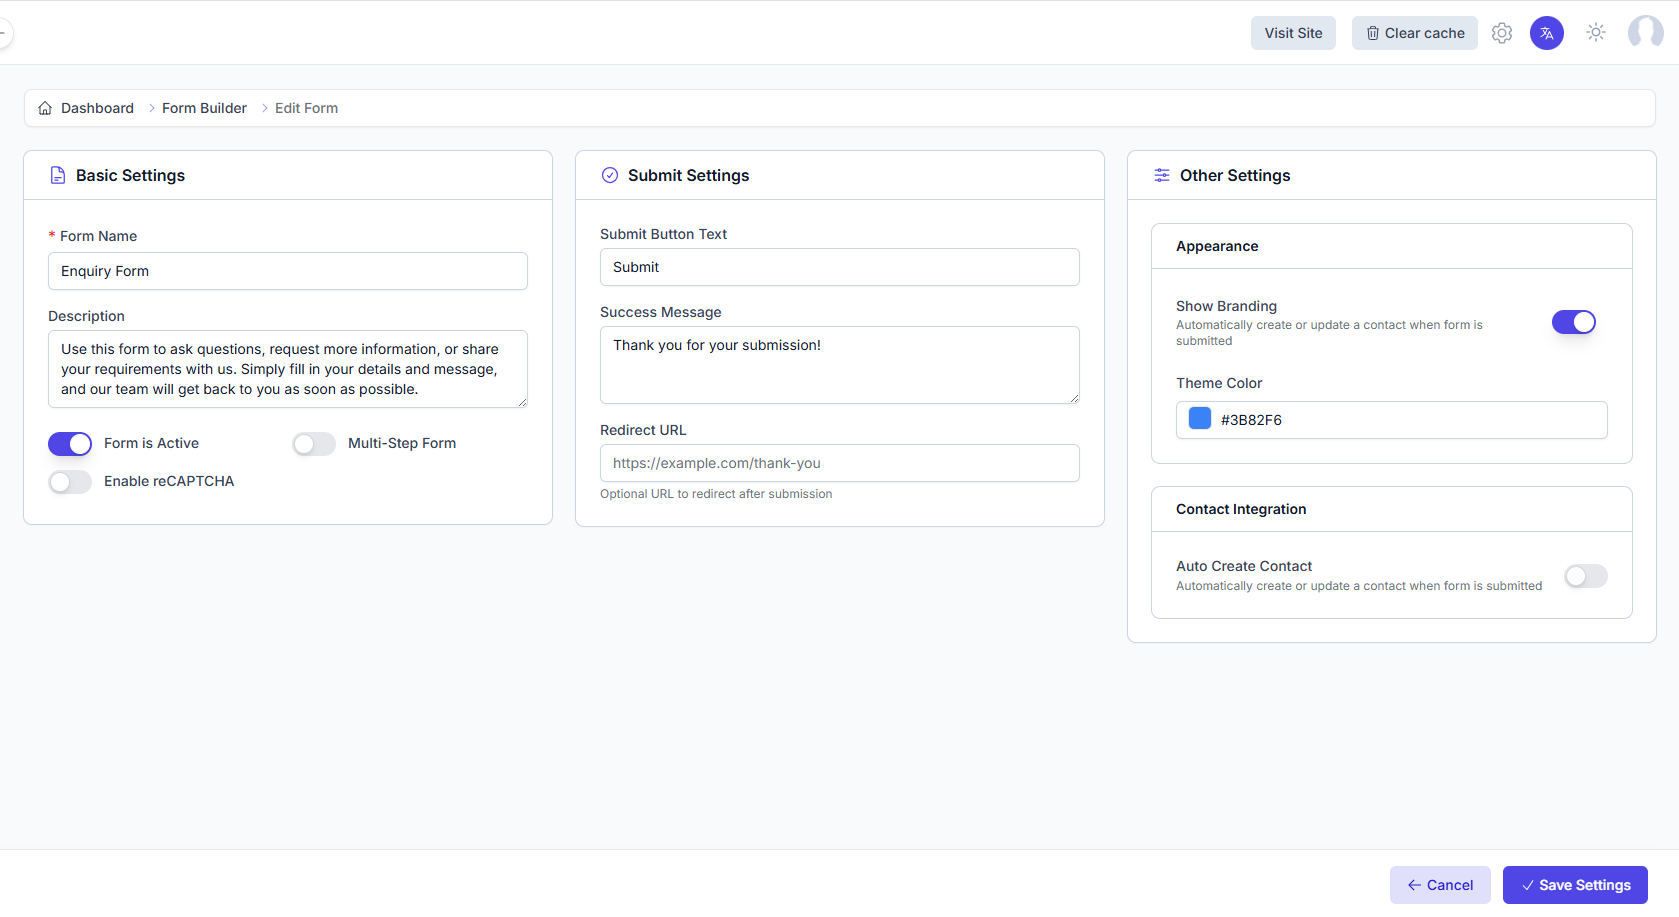Enable Auto Create Contact toggle
Screen dimensions: 1679x917
(x=1585, y=576)
